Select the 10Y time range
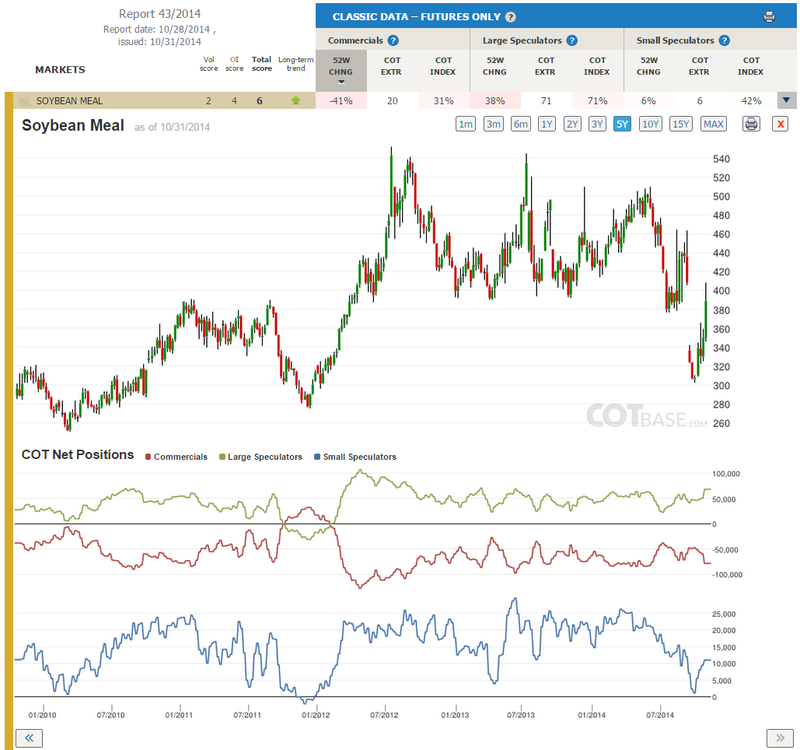The image size is (800, 750). (651, 124)
